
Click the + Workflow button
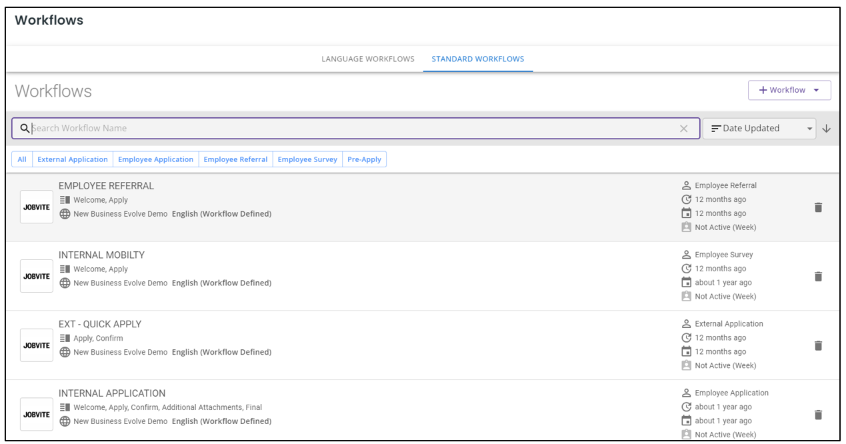pos(789,90)
